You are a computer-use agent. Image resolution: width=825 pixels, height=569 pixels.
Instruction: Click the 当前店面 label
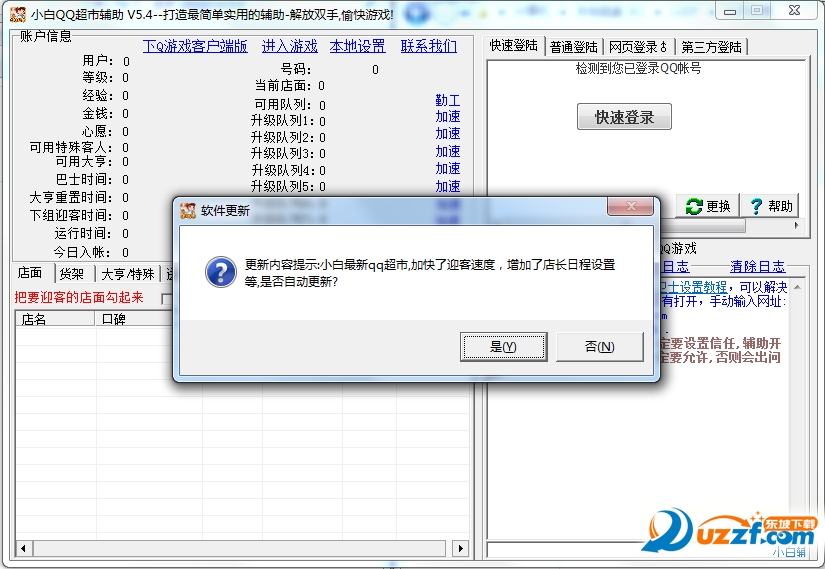click(283, 86)
